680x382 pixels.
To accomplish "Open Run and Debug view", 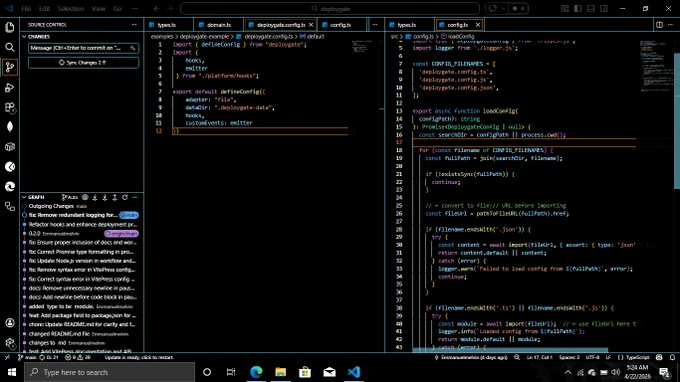I will pyautogui.click(x=10, y=88).
